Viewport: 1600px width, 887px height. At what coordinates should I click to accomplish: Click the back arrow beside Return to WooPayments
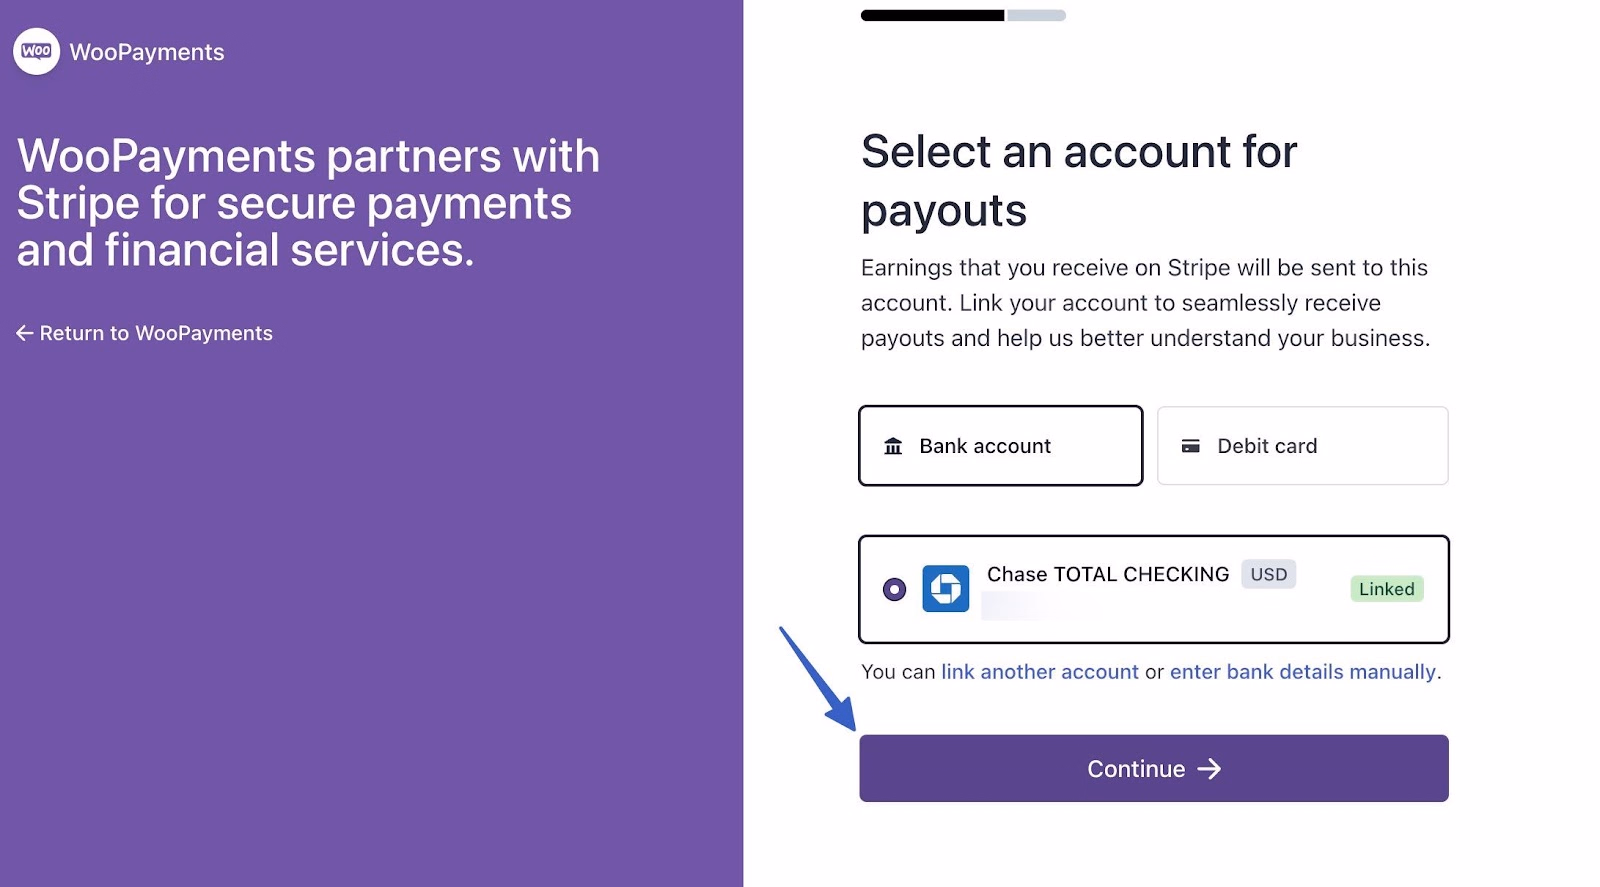25,333
